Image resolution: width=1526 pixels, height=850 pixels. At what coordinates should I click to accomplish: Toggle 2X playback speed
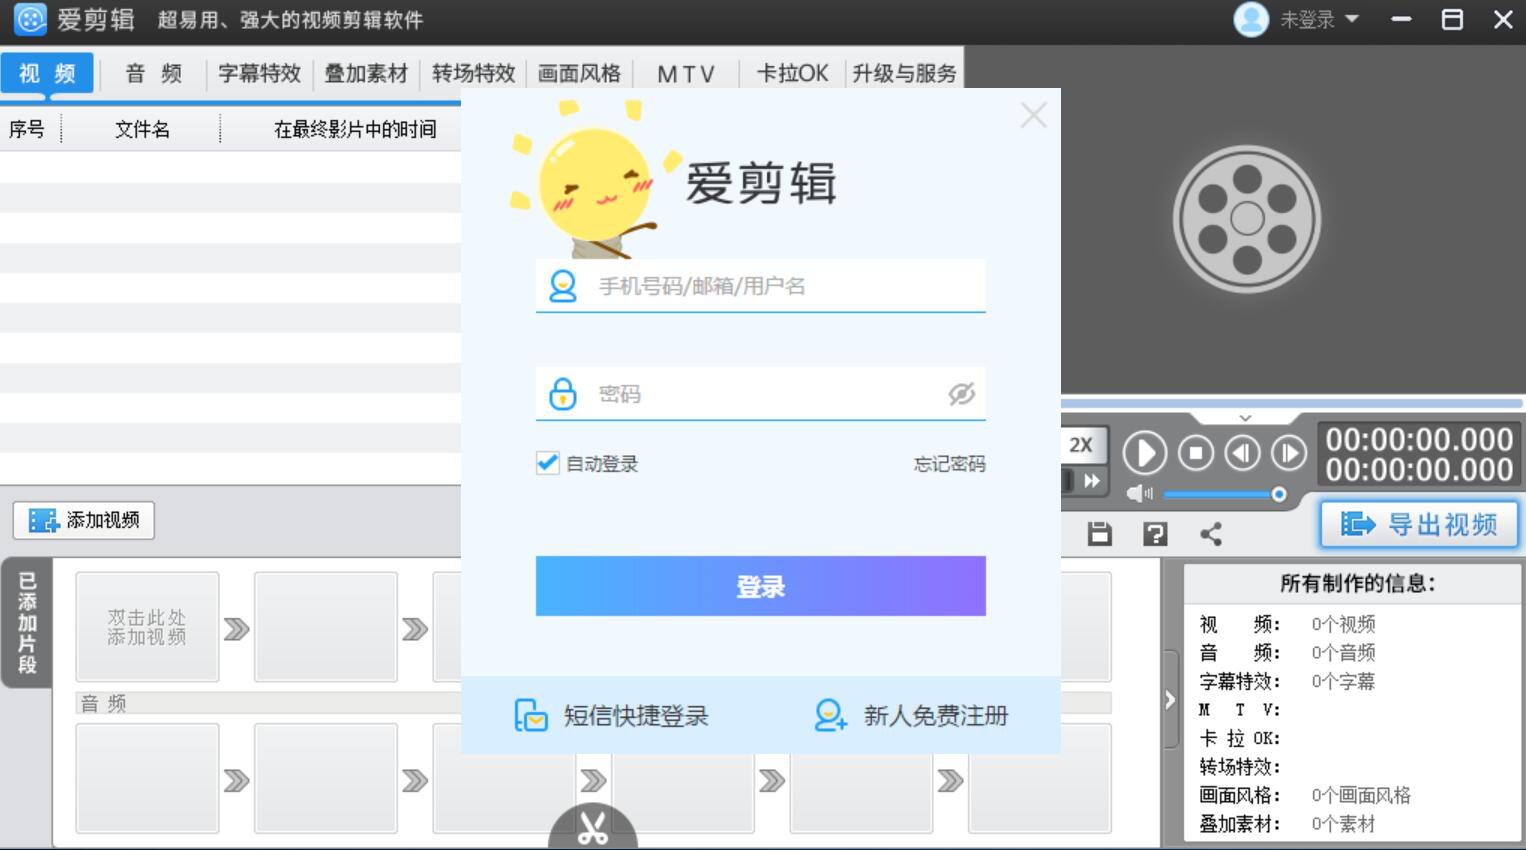tap(1081, 446)
